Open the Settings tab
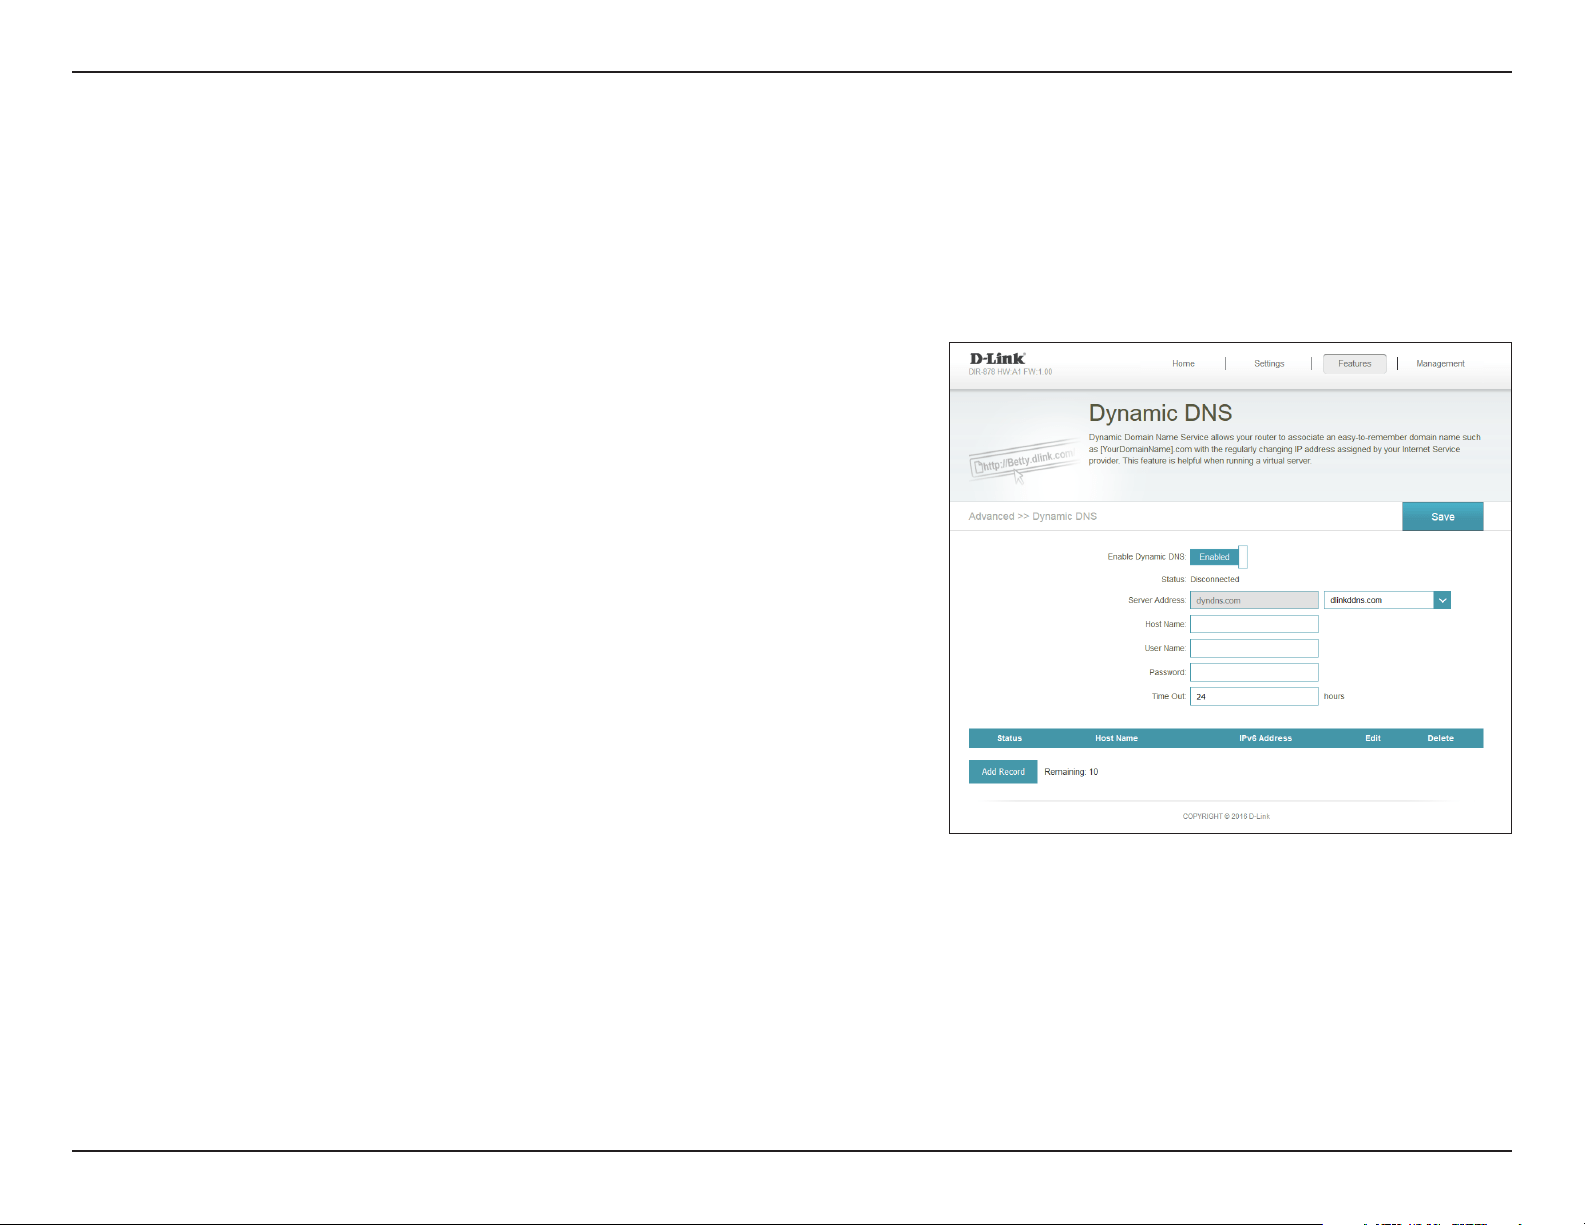Screen dimensions: 1585x1225 (x=1269, y=364)
